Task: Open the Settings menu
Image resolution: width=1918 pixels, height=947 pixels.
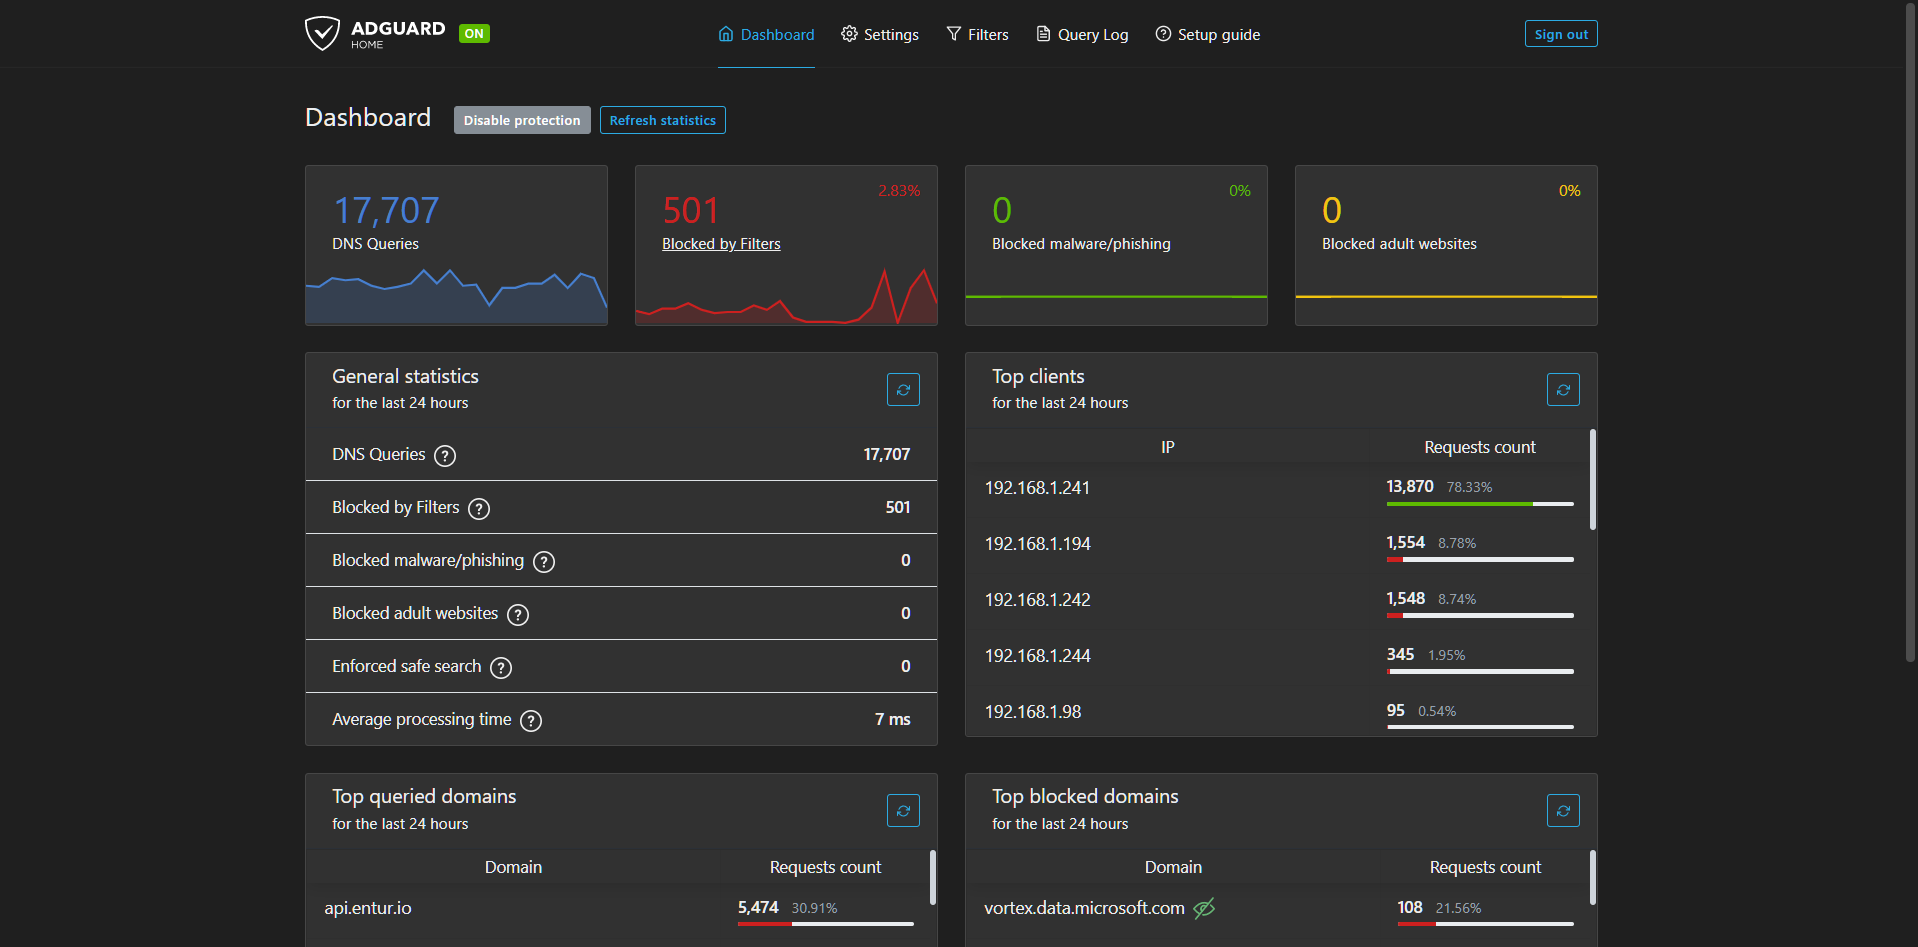Action: (x=880, y=34)
